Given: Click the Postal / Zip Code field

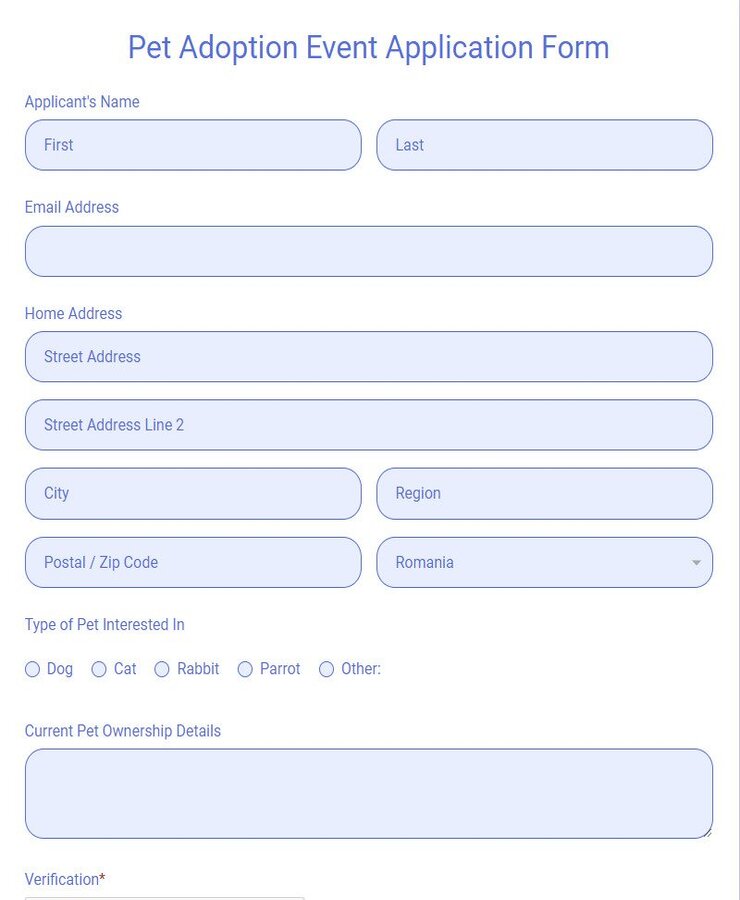Looking at the screenshot, I should click(x=192, y=562).
